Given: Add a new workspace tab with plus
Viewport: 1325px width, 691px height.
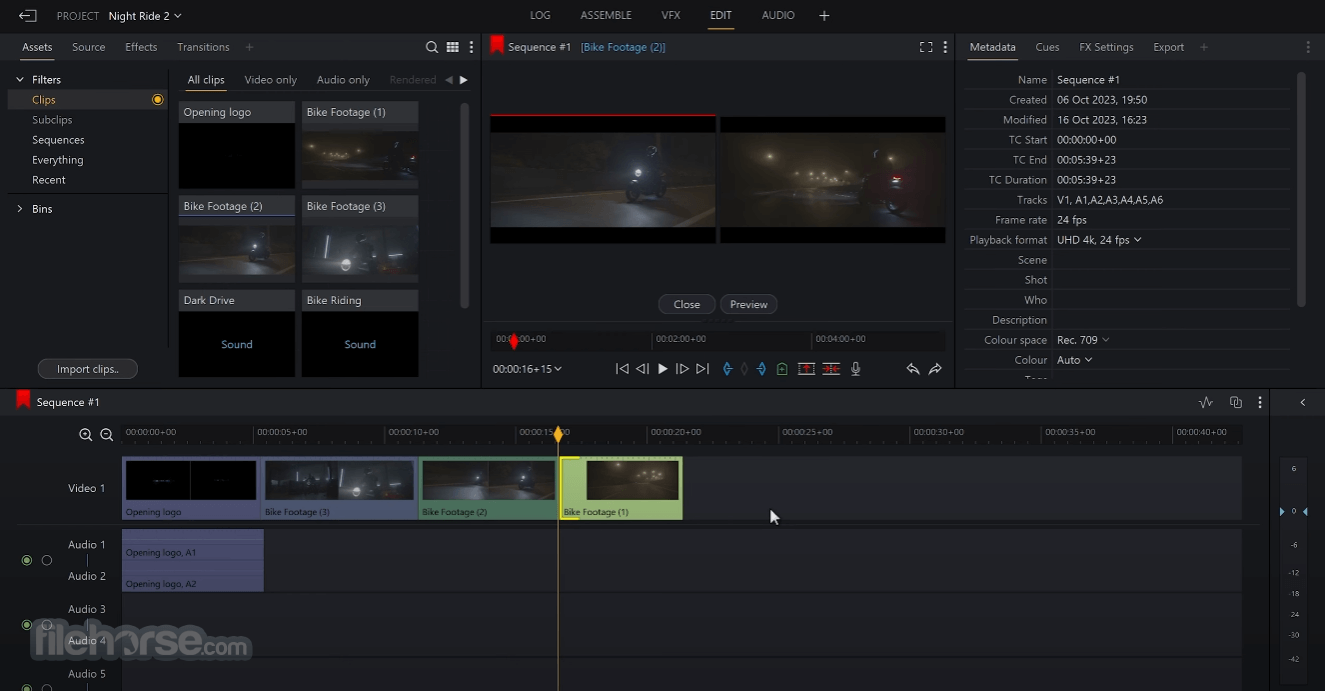Looking at the screenshot, I should tap(824, 15).
